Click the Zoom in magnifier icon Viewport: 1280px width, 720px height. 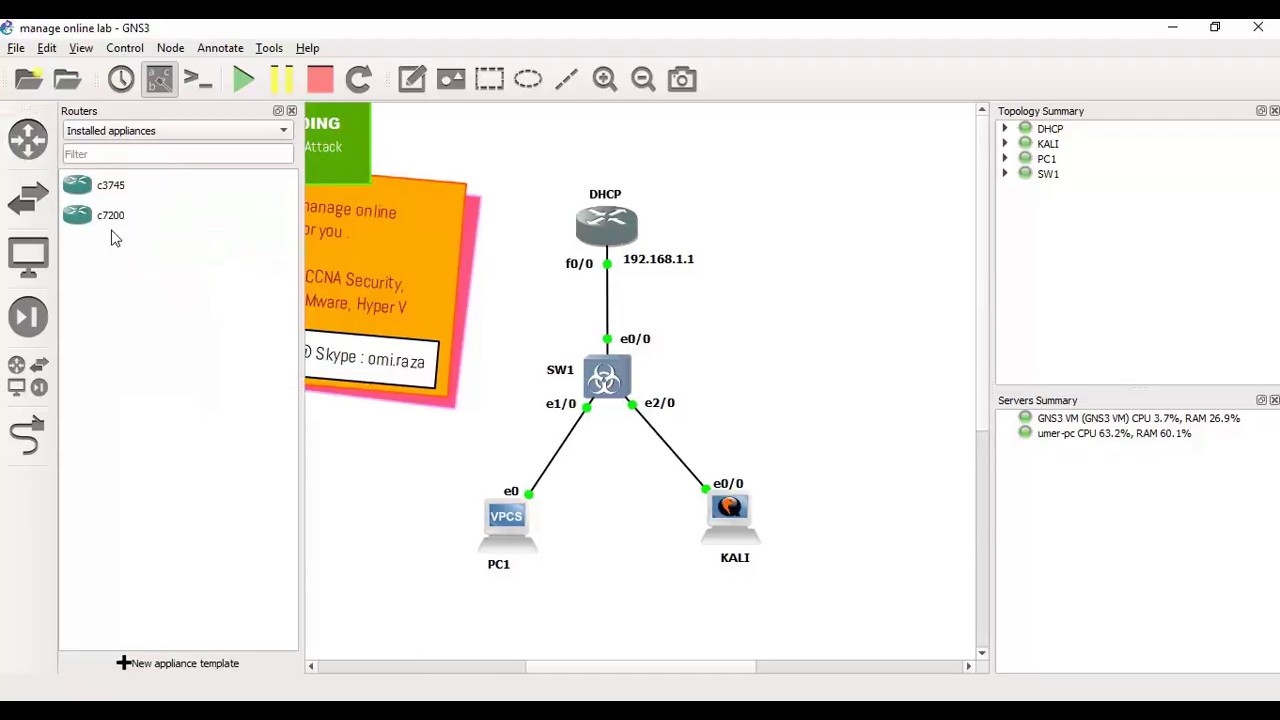[x=605, y=79]
